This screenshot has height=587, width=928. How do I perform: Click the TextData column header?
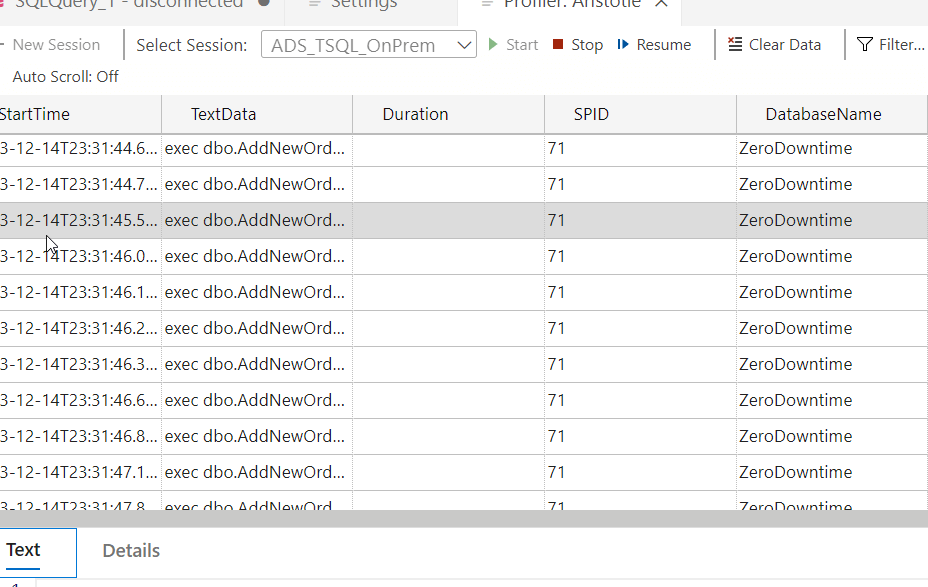[x=224, y=114]
